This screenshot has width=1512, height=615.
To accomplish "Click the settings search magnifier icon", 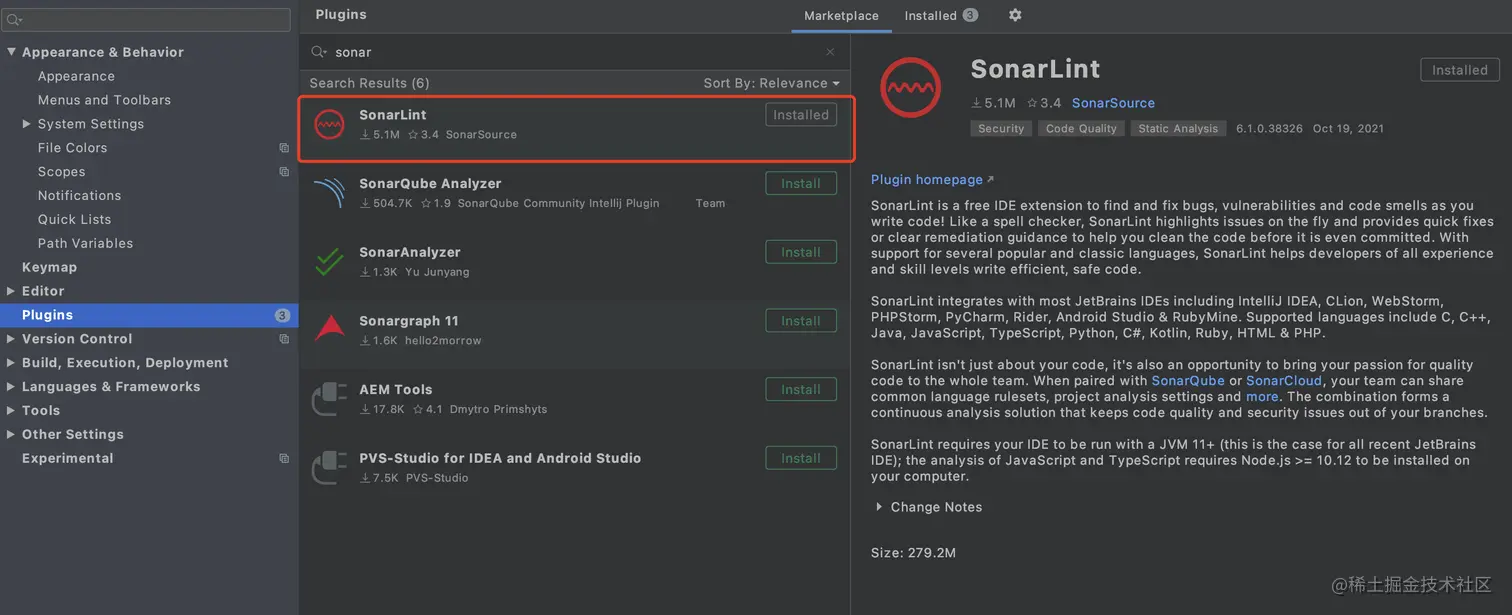I will pos(15,20).
